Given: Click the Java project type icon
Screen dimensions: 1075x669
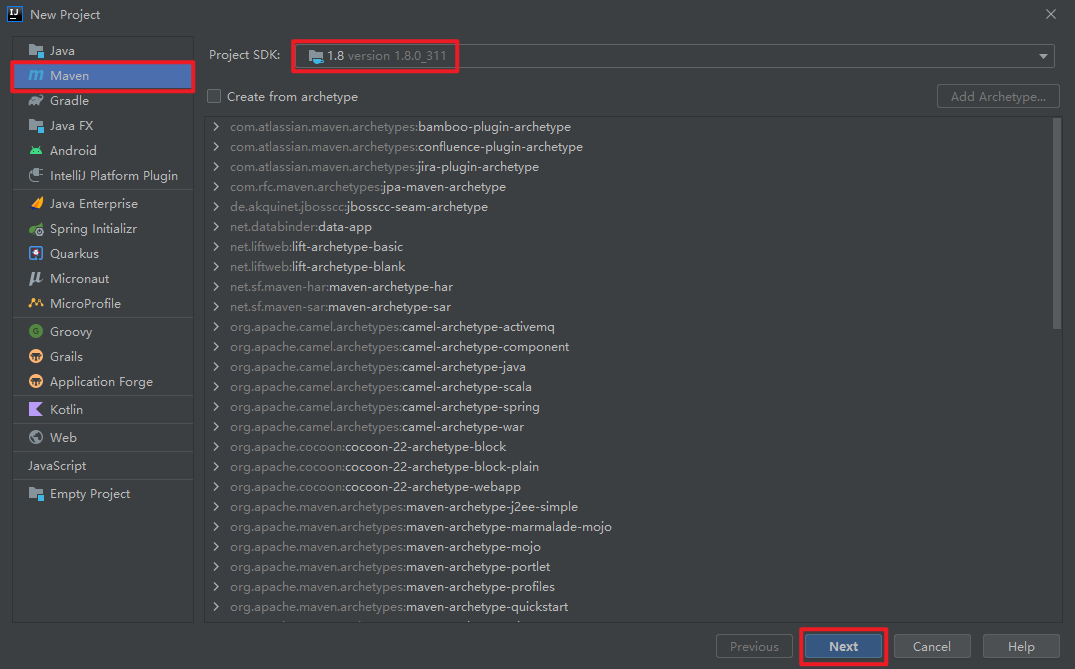Looking at the screenshot, I should (x=36, y=51).
